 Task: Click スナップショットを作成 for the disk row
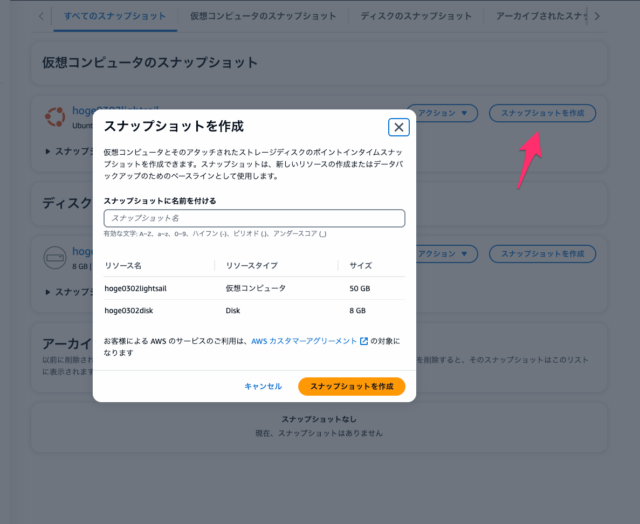pyautogui.click(x=542, y=254)
